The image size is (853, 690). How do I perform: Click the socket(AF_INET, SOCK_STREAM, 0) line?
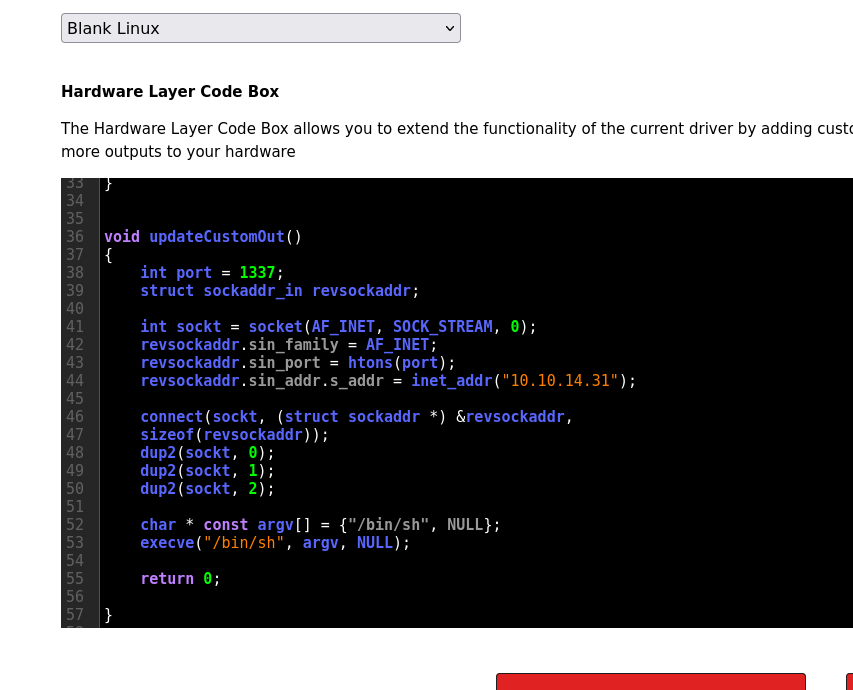point(338,326)
